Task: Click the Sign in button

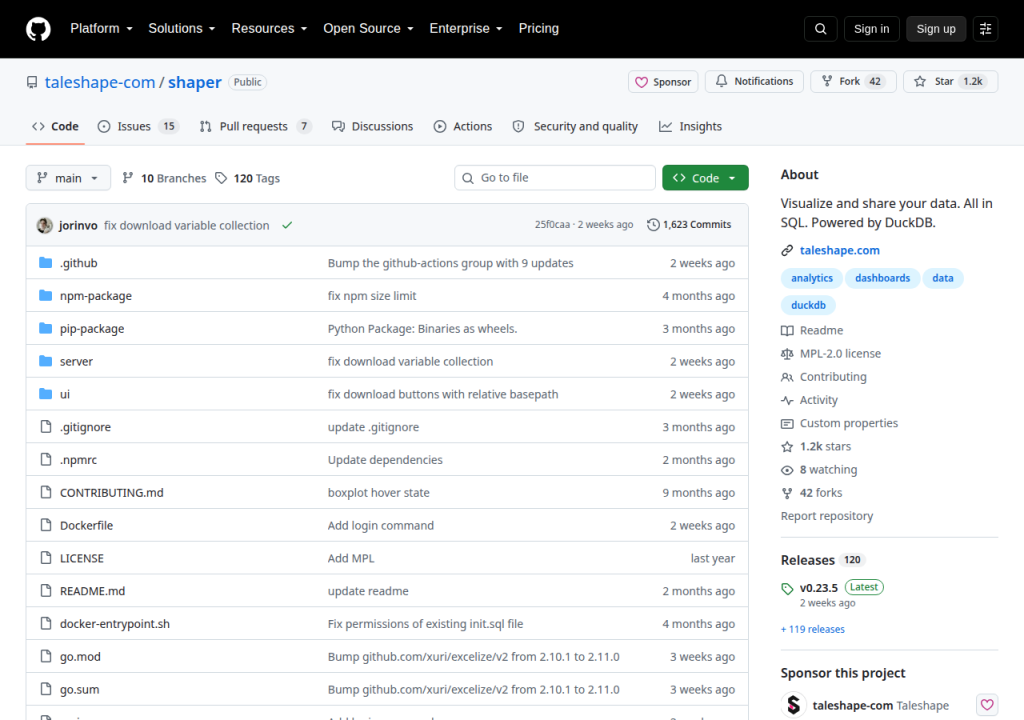Action: [871, 29]
